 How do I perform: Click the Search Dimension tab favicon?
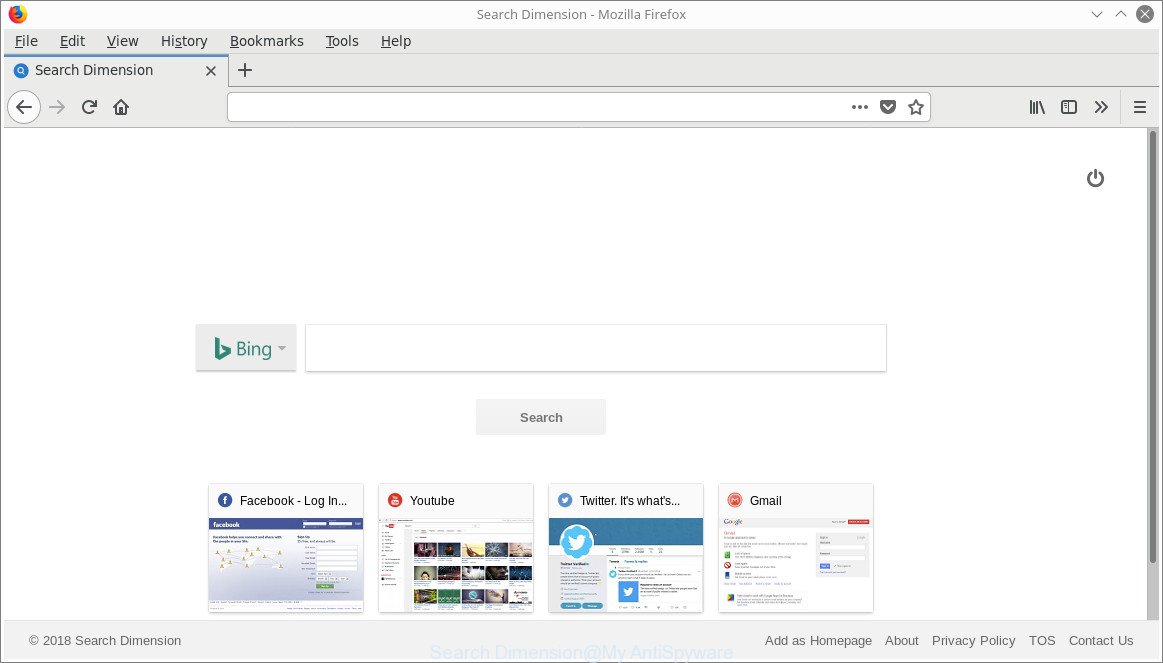[22, 70]
